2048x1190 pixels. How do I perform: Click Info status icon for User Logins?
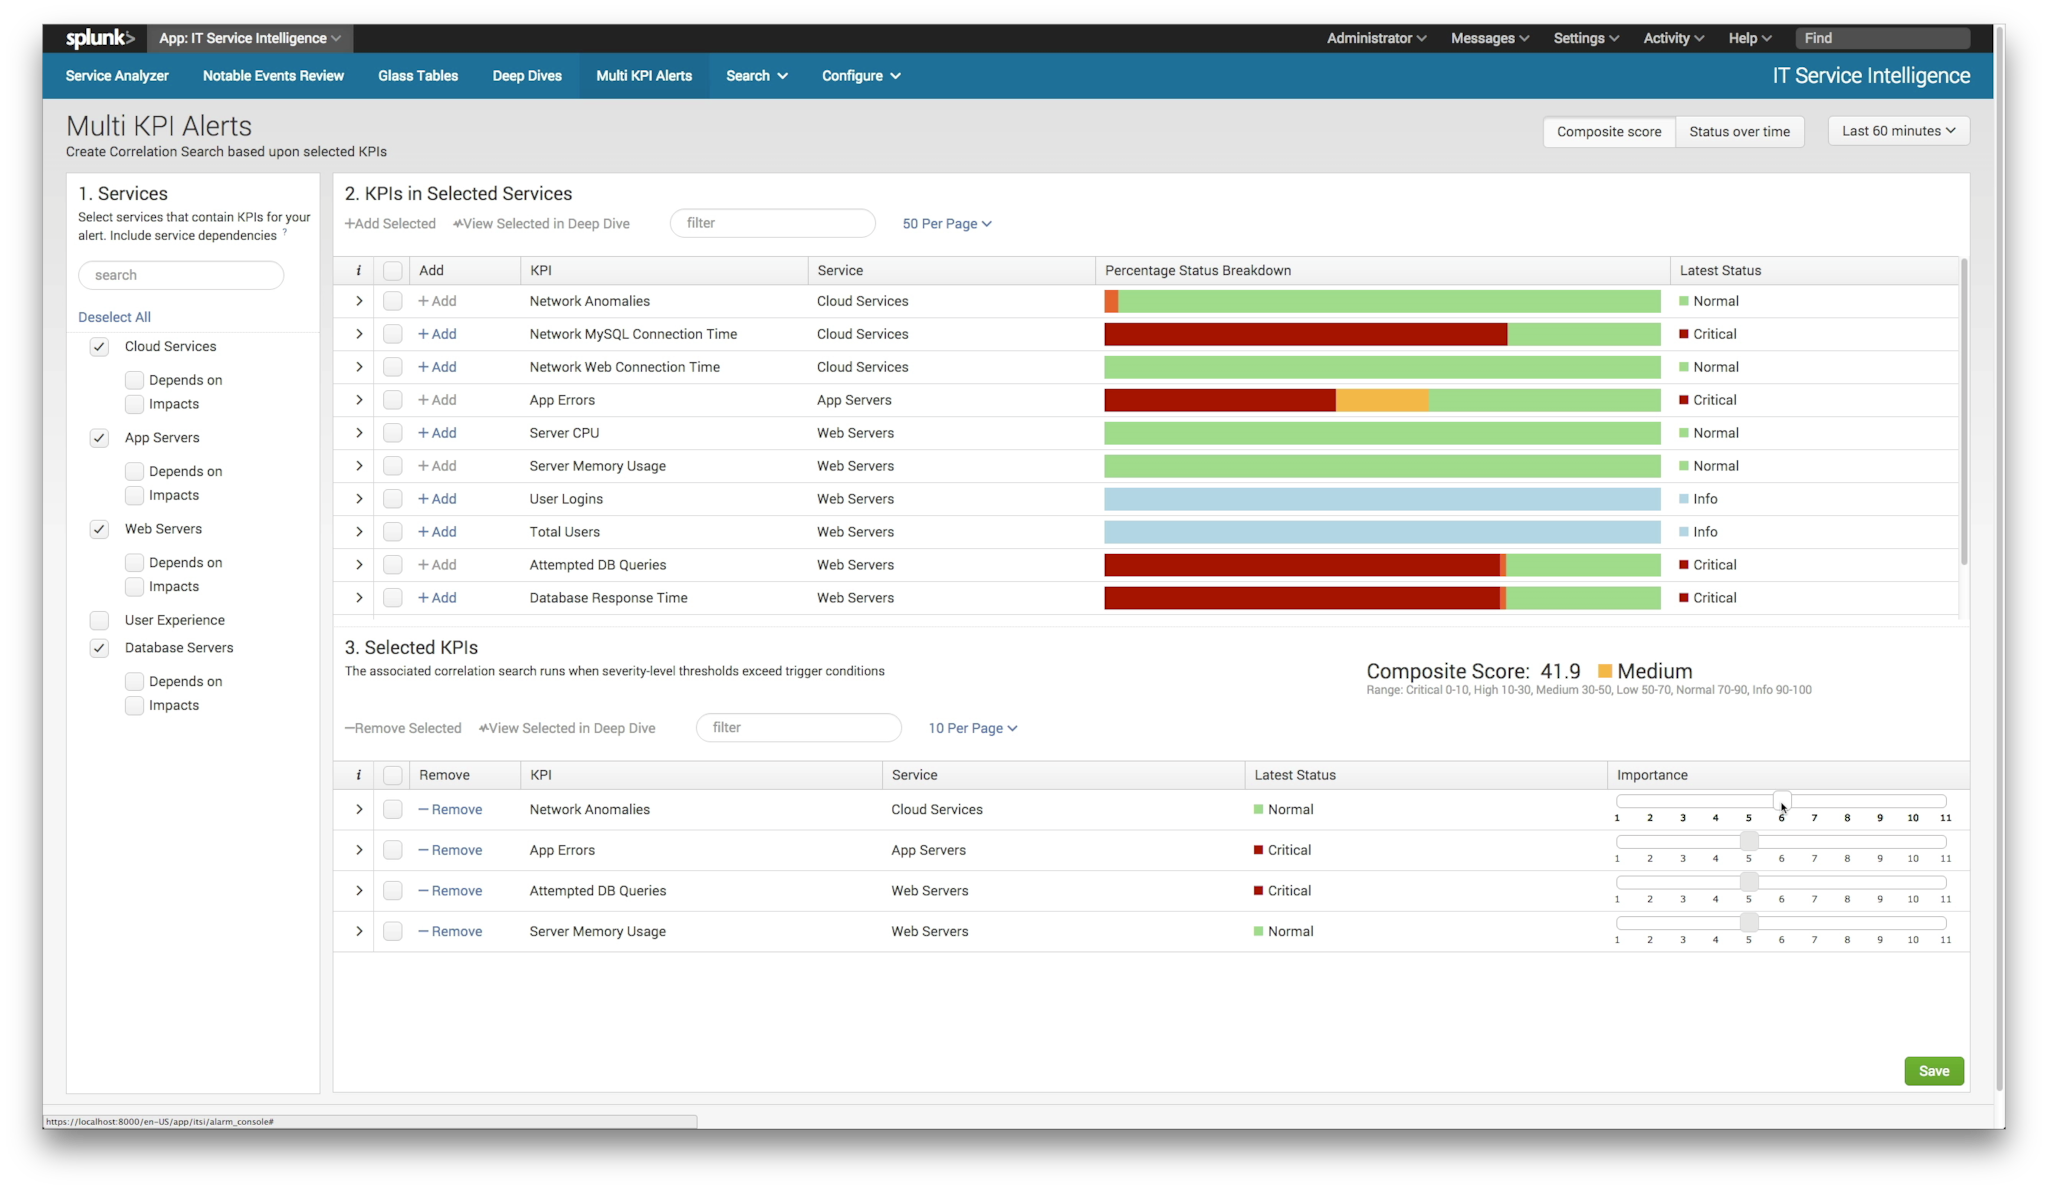[x=1684, y=499]
